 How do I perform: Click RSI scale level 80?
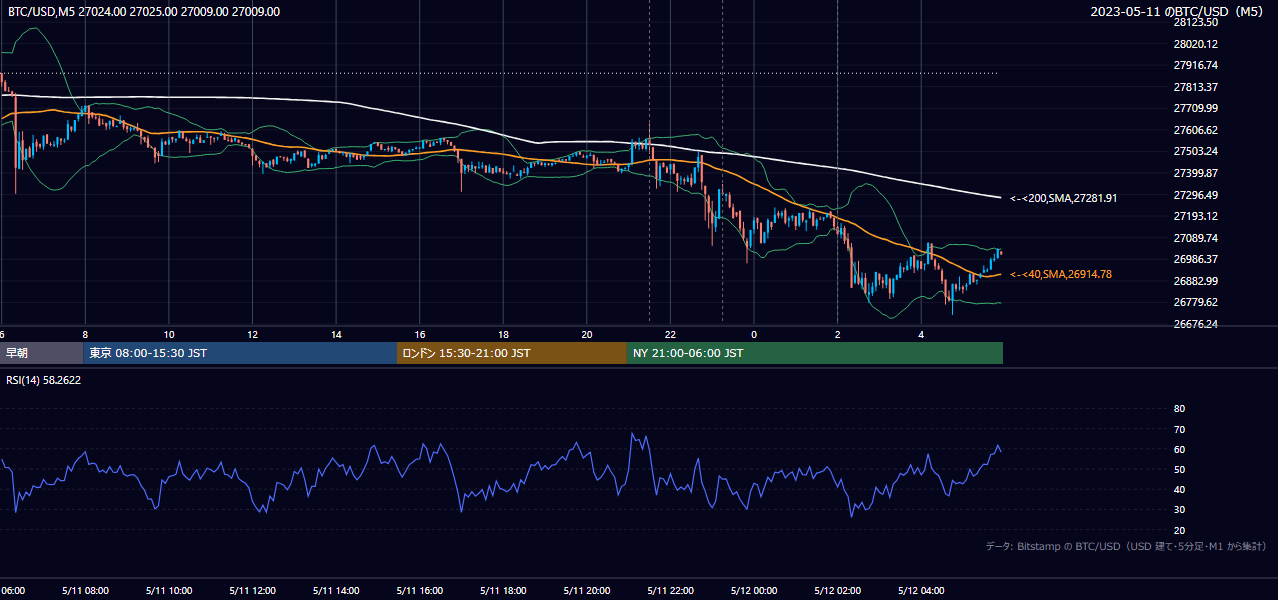click(x=1179, y=409)
